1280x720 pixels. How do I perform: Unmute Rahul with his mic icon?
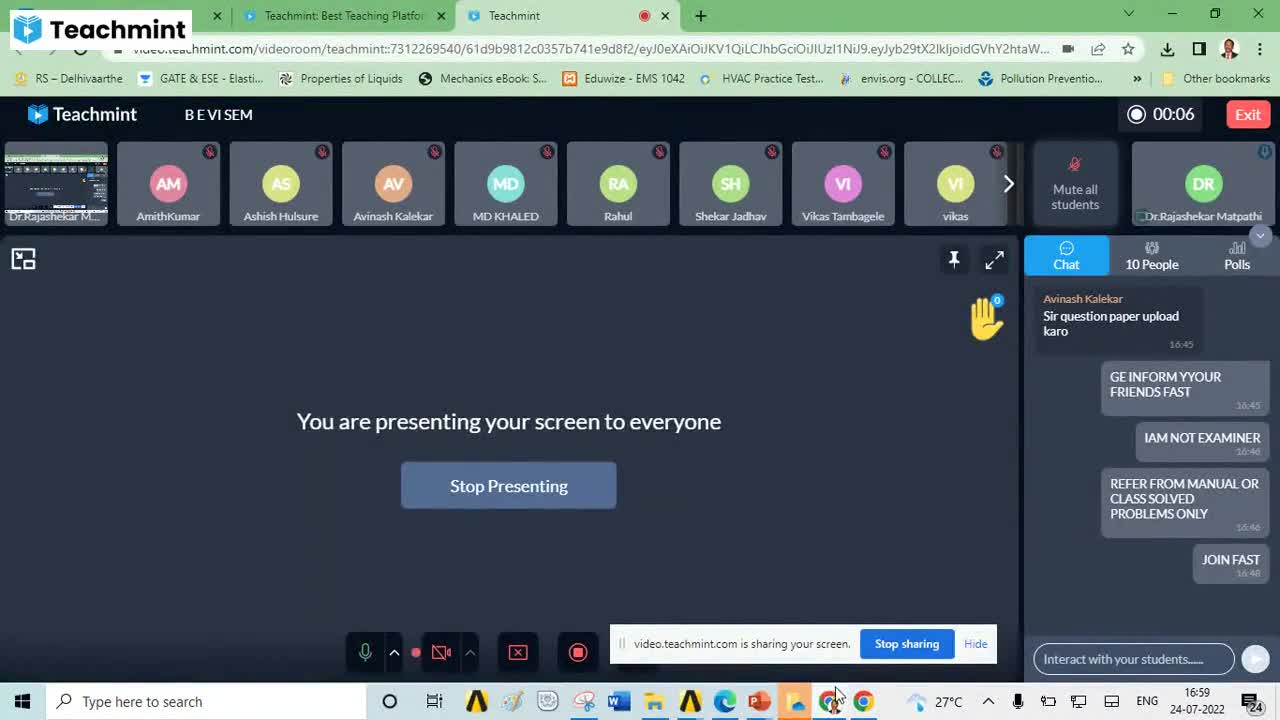pos(659,152)
